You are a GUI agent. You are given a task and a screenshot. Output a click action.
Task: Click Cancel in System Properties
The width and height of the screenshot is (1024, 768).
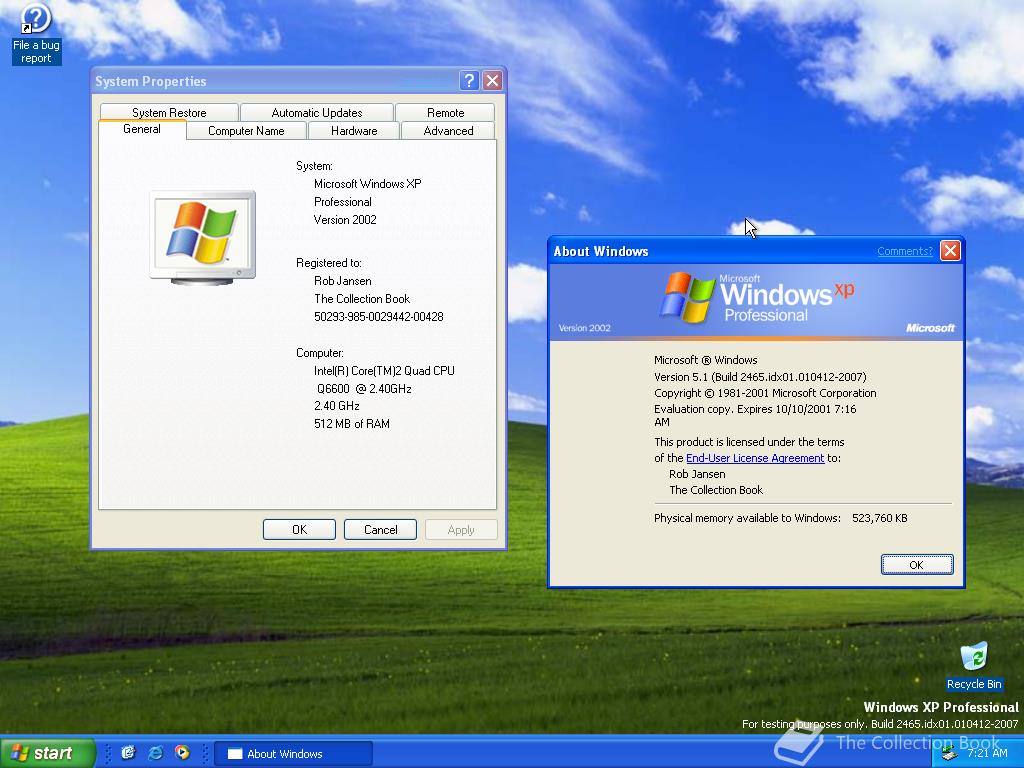coord(380,530)
